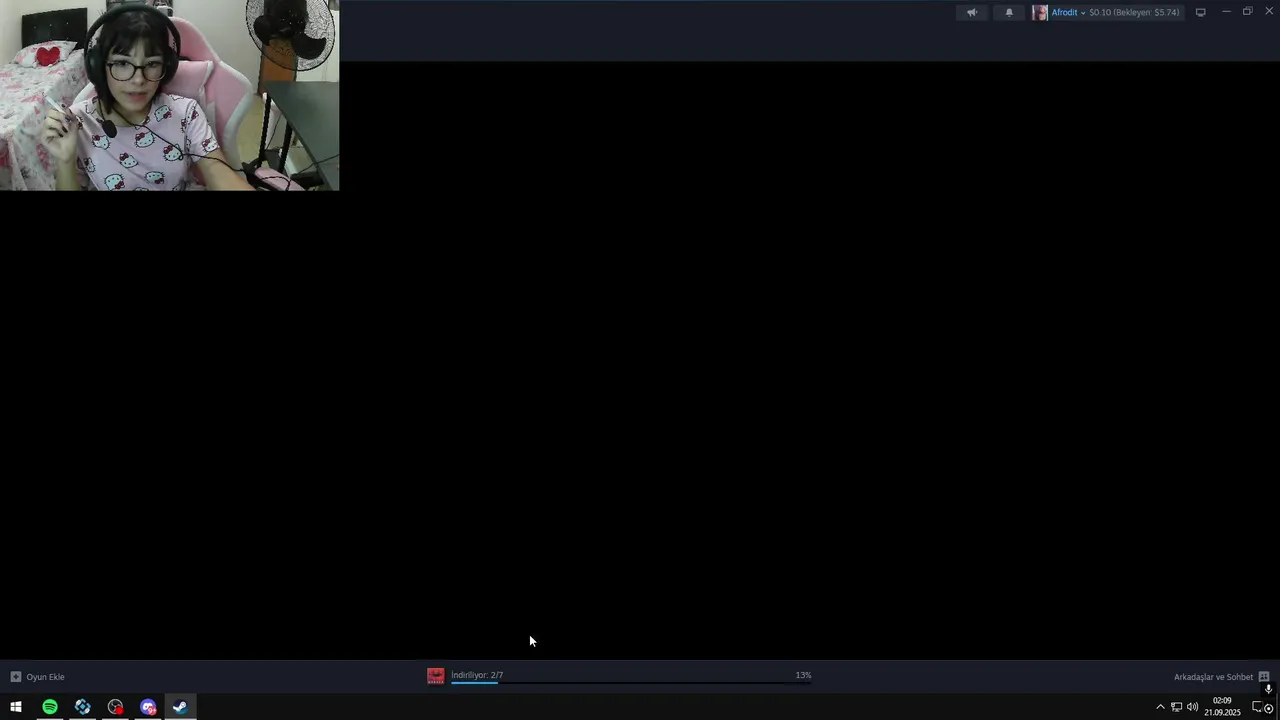Open the purple chat taskbar app

(x=148, y=707)
